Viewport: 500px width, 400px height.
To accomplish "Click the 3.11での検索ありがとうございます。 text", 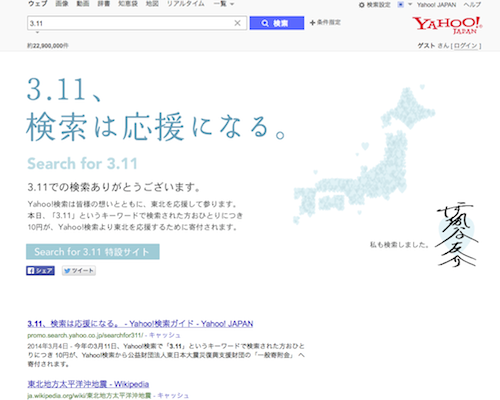I will [x=114, y=187].
